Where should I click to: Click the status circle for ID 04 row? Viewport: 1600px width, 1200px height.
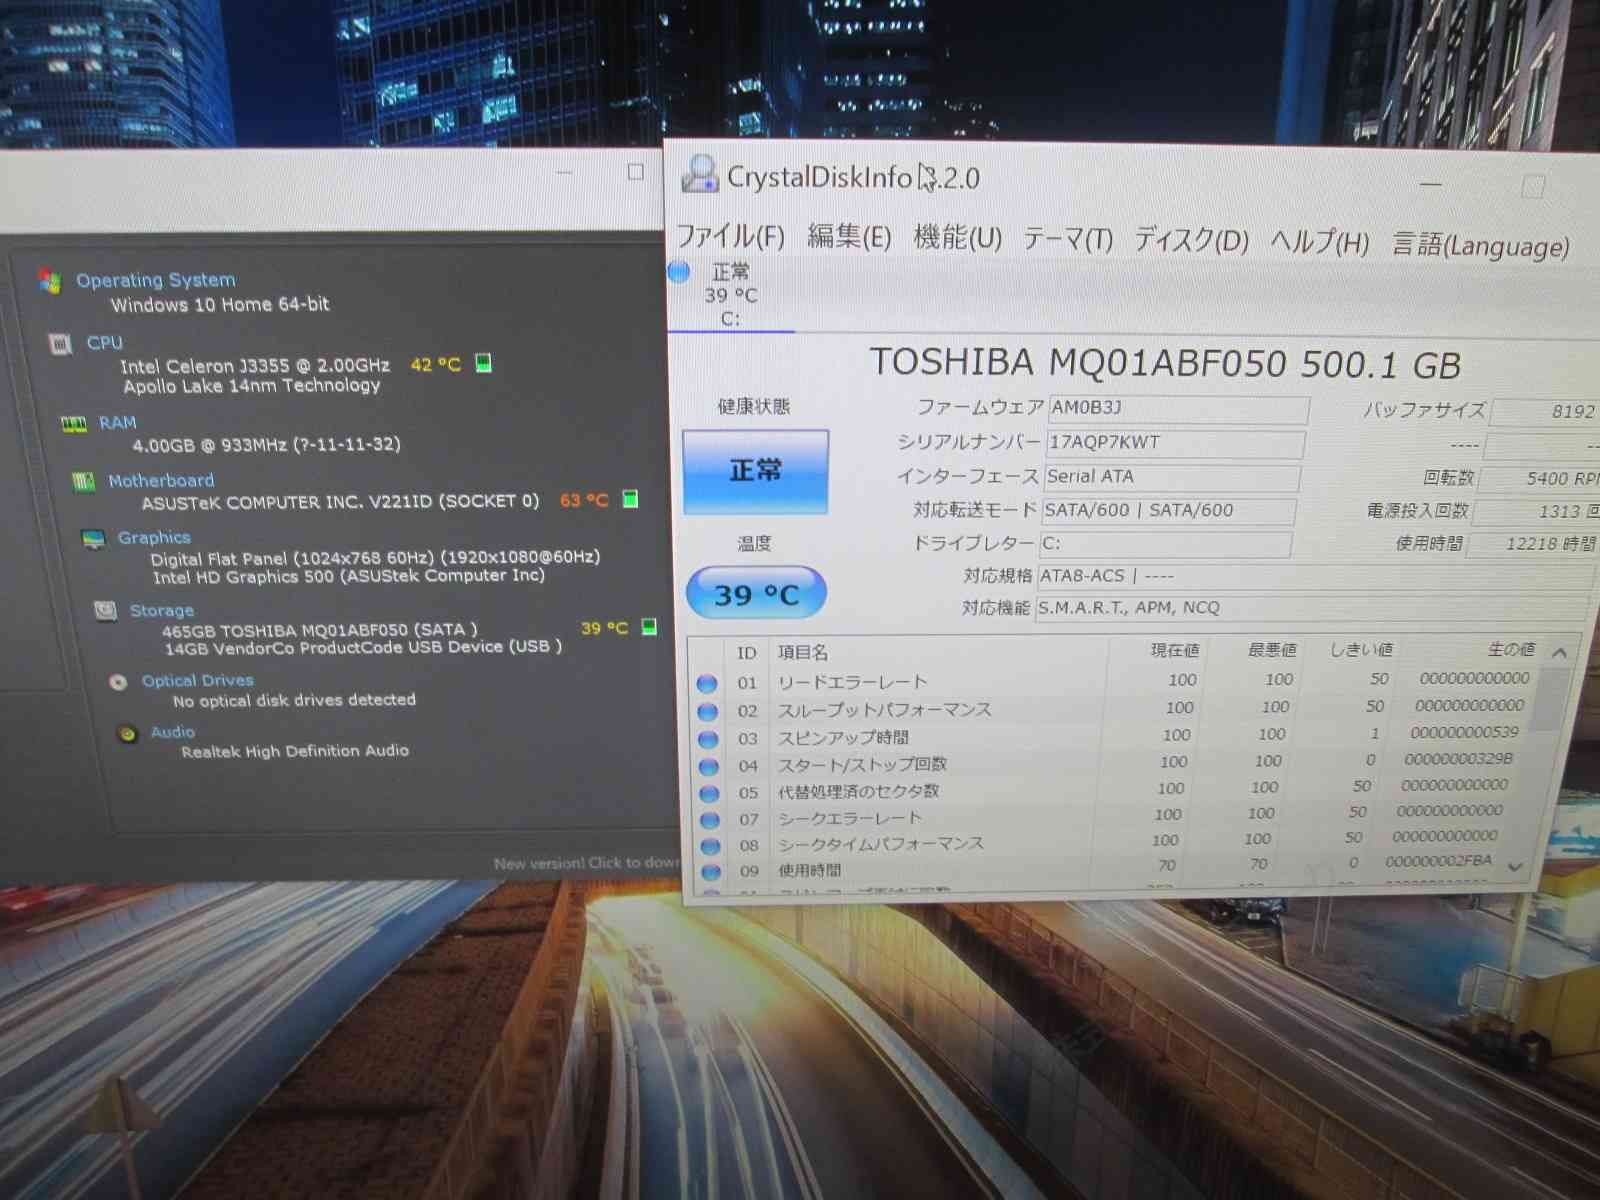[x=709, y=766]
